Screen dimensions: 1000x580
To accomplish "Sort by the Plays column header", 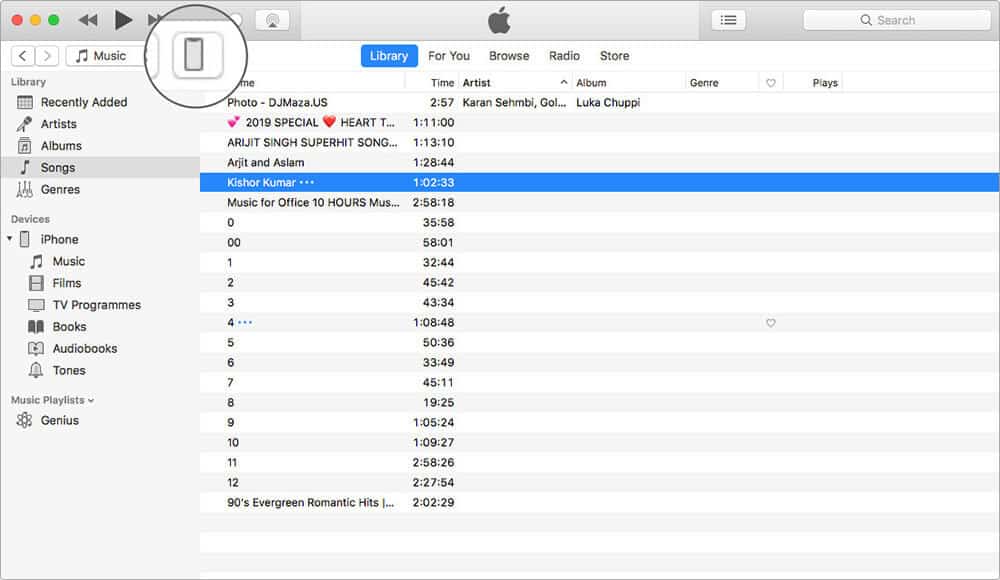I will point(825,83).
